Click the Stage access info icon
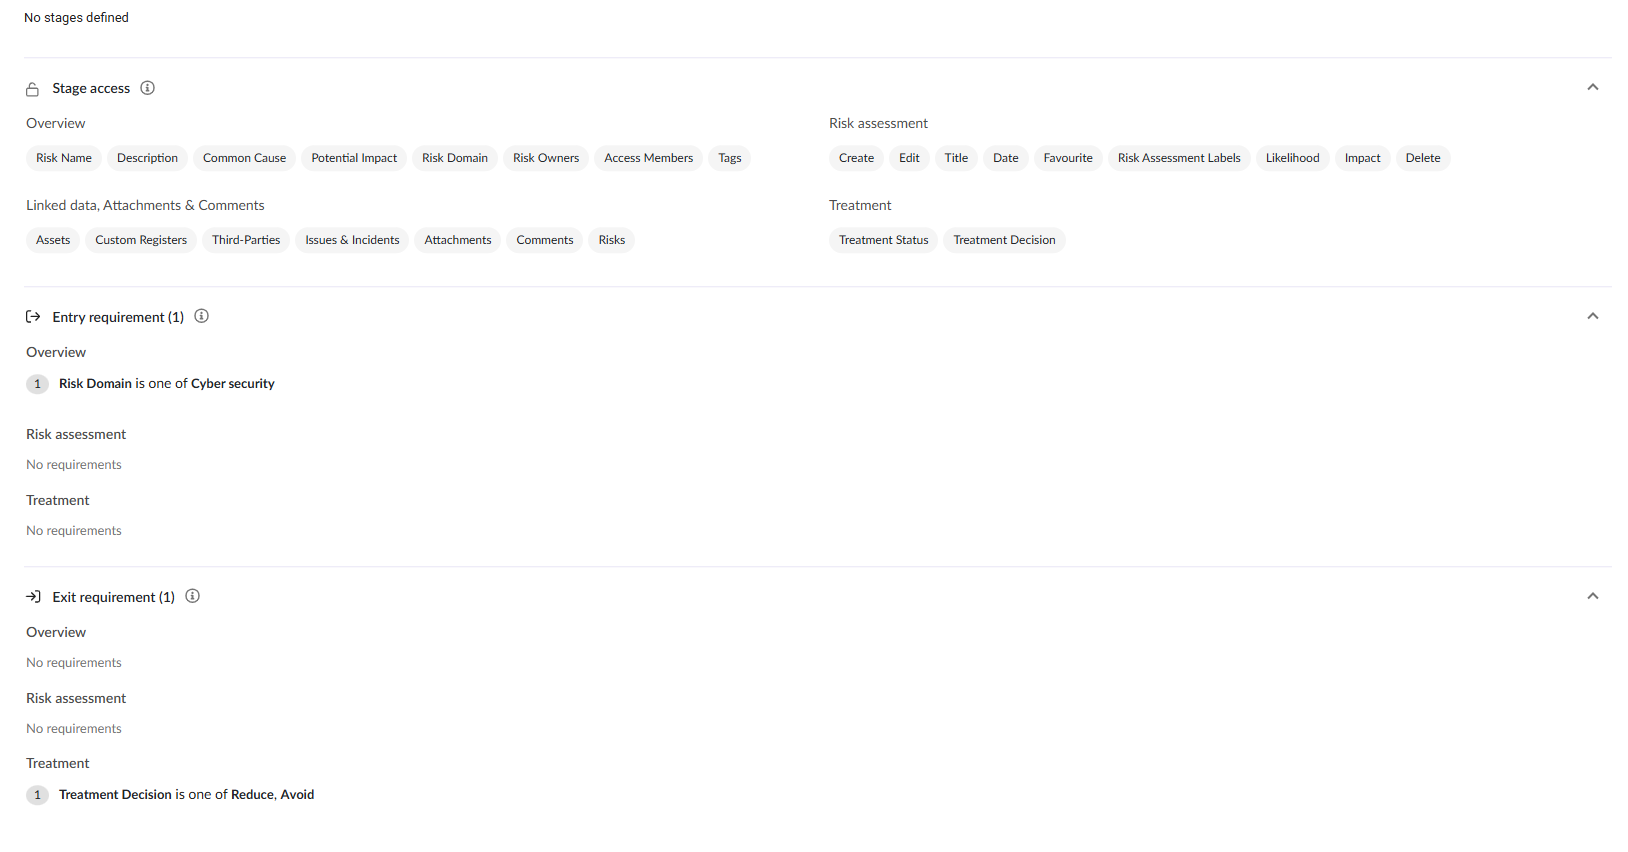1628x852 pixels. [147, 88]
